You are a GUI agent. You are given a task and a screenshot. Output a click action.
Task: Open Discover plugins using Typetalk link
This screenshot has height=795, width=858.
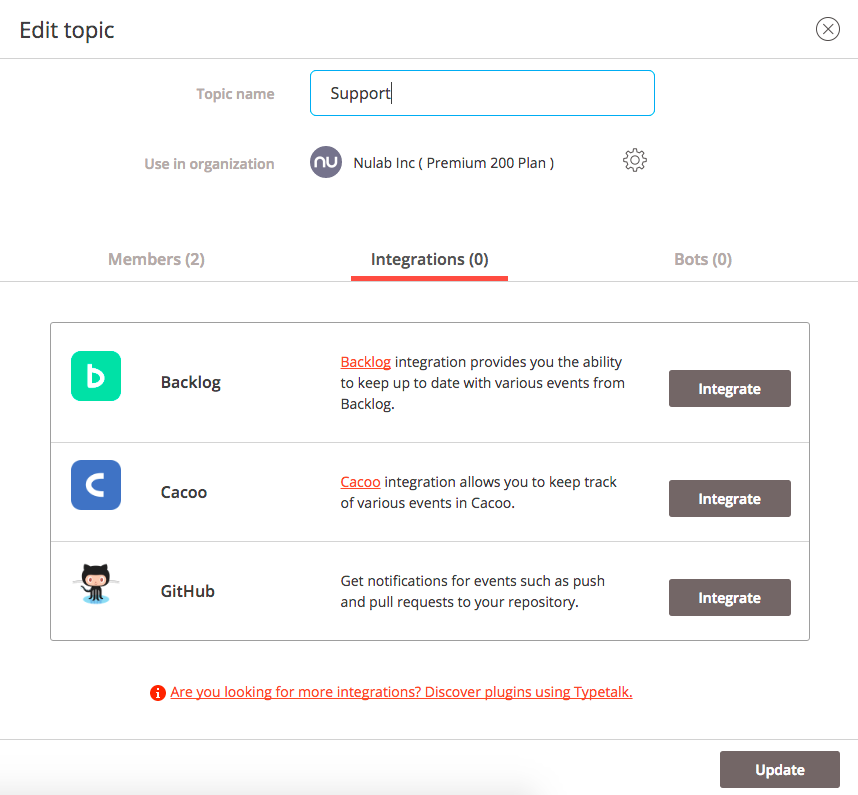pos(401,692)
